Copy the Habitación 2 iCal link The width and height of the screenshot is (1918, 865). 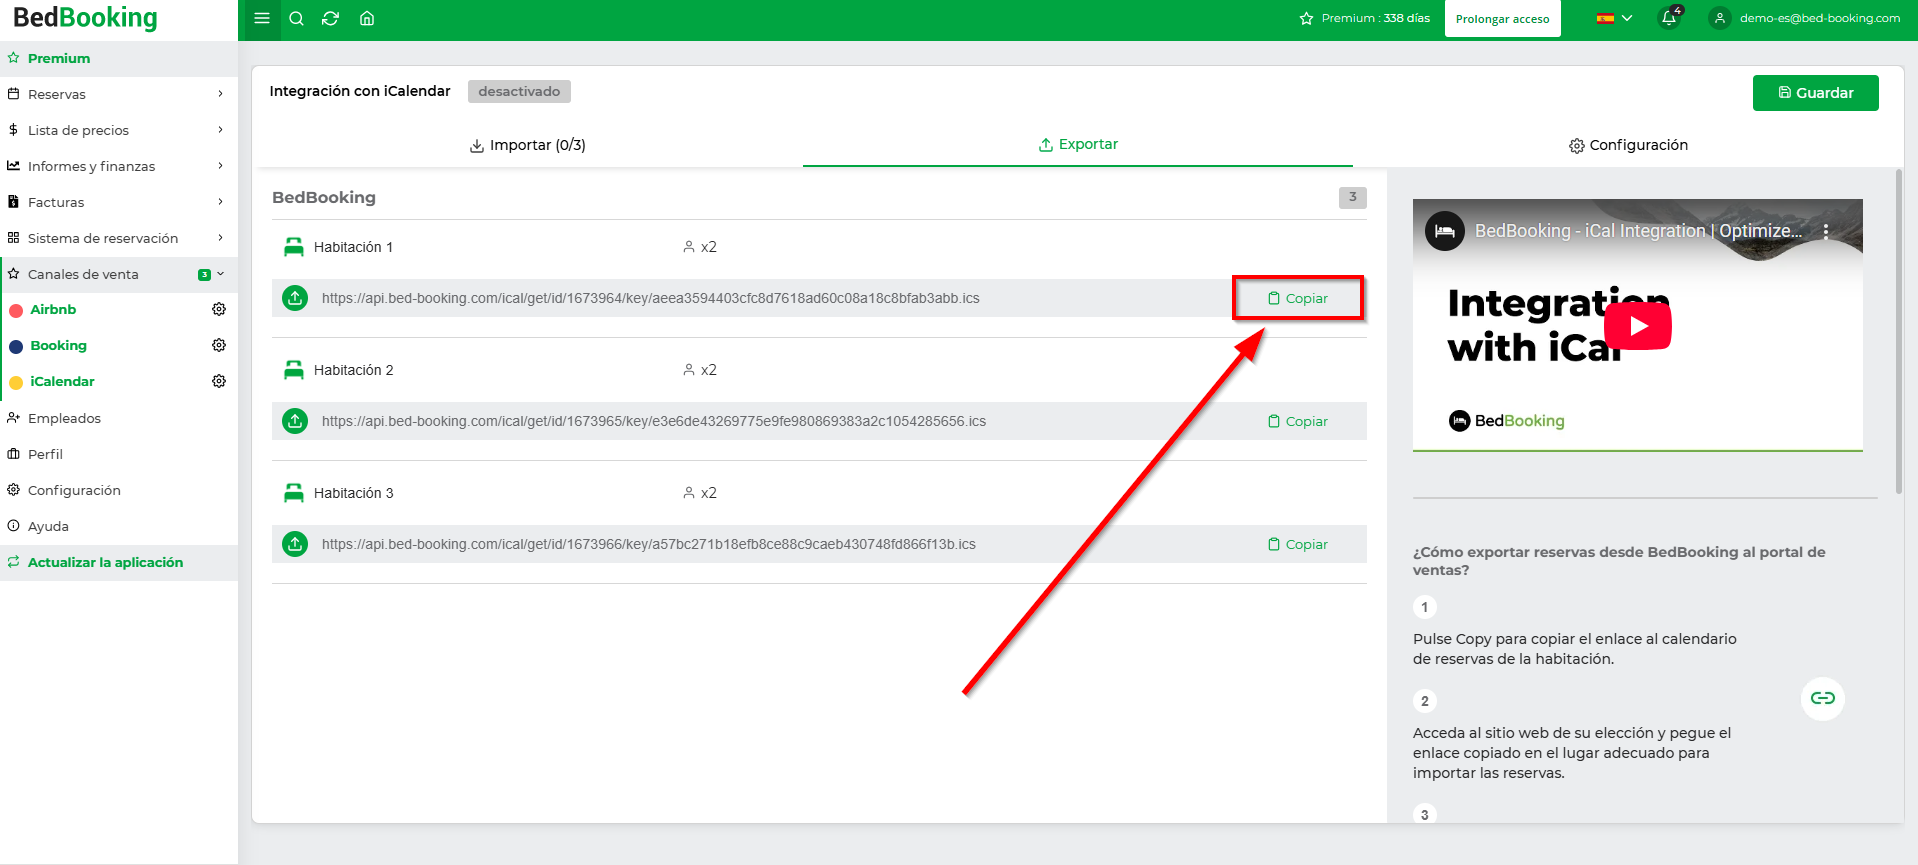1298,421
